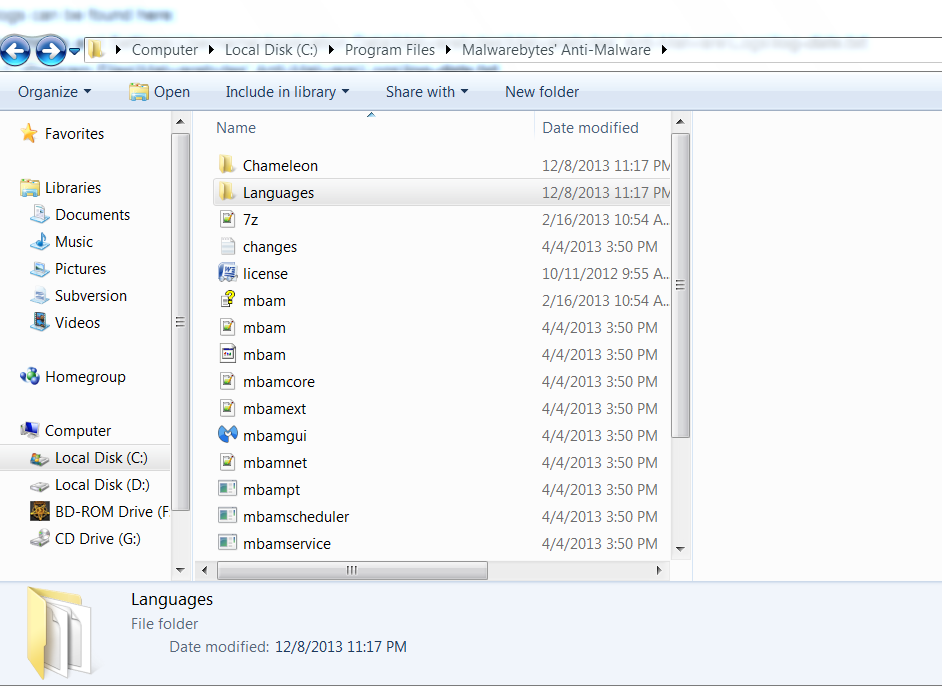Image resolution: width=942 pixels, height=688 pixels.
Task: Select Local Disk (C:) in the address breadcrumb
Action: coord(271,50)
